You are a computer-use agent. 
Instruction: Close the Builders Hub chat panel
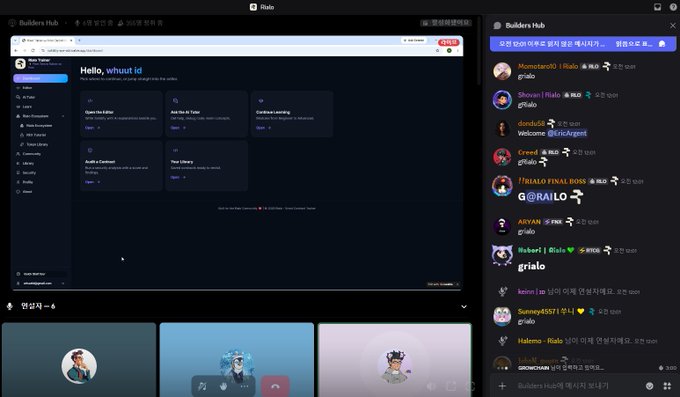point(673,26)
